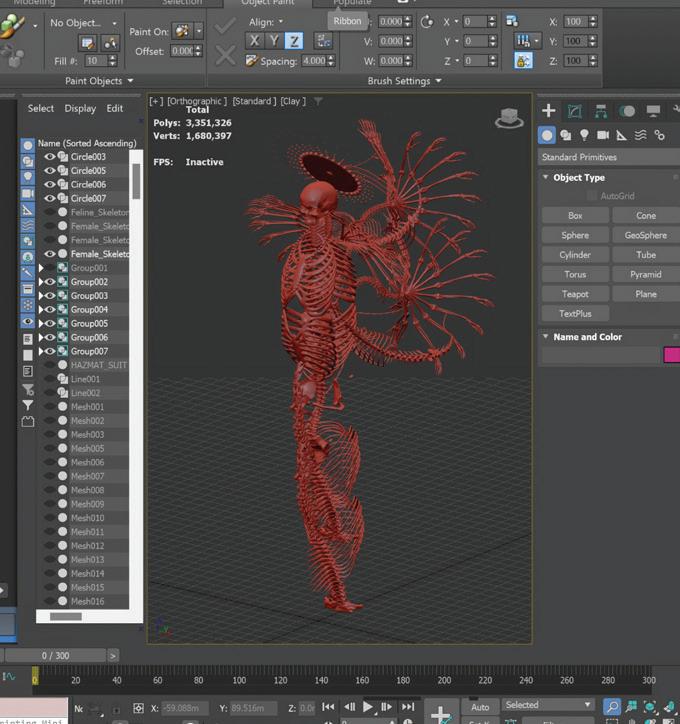This screenshot has width=680, height=724.
Task: Hide the Circle003 object using its eye icon
Action: pyautogui.click(x=50, y=157)
